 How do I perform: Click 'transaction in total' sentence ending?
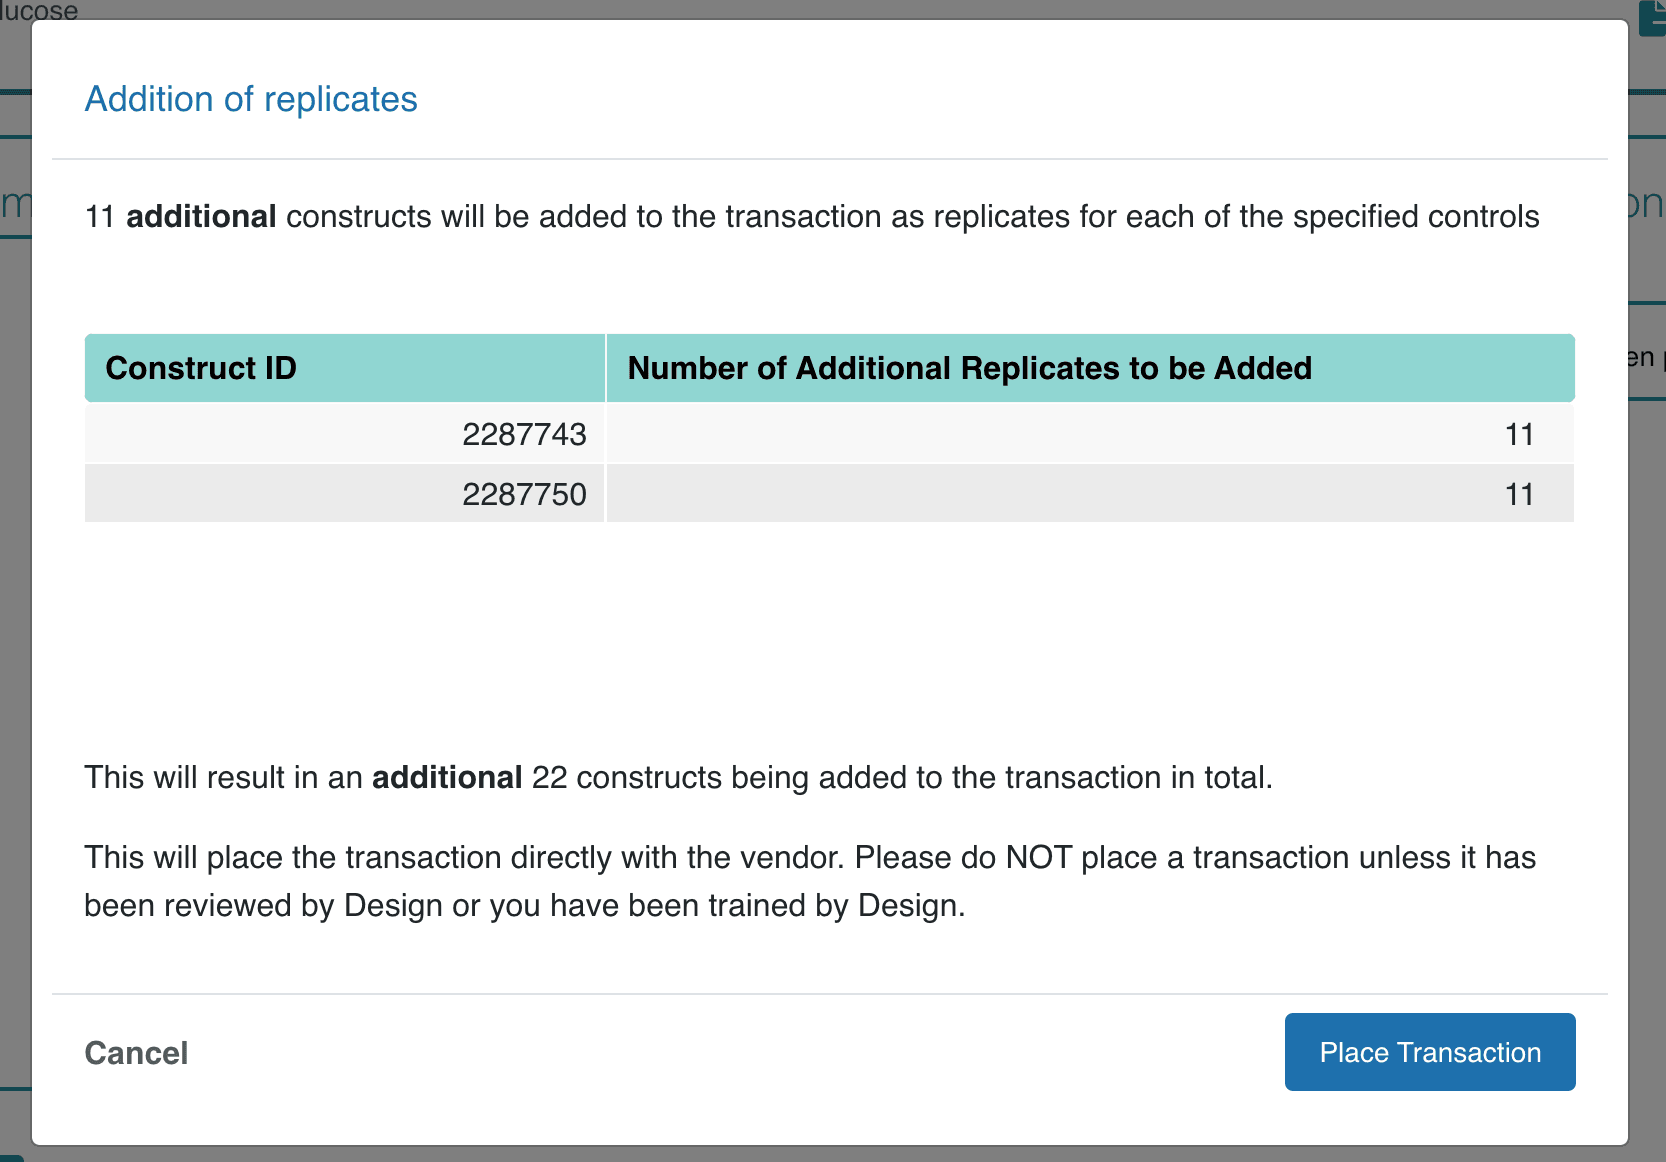click(1138, 778)
